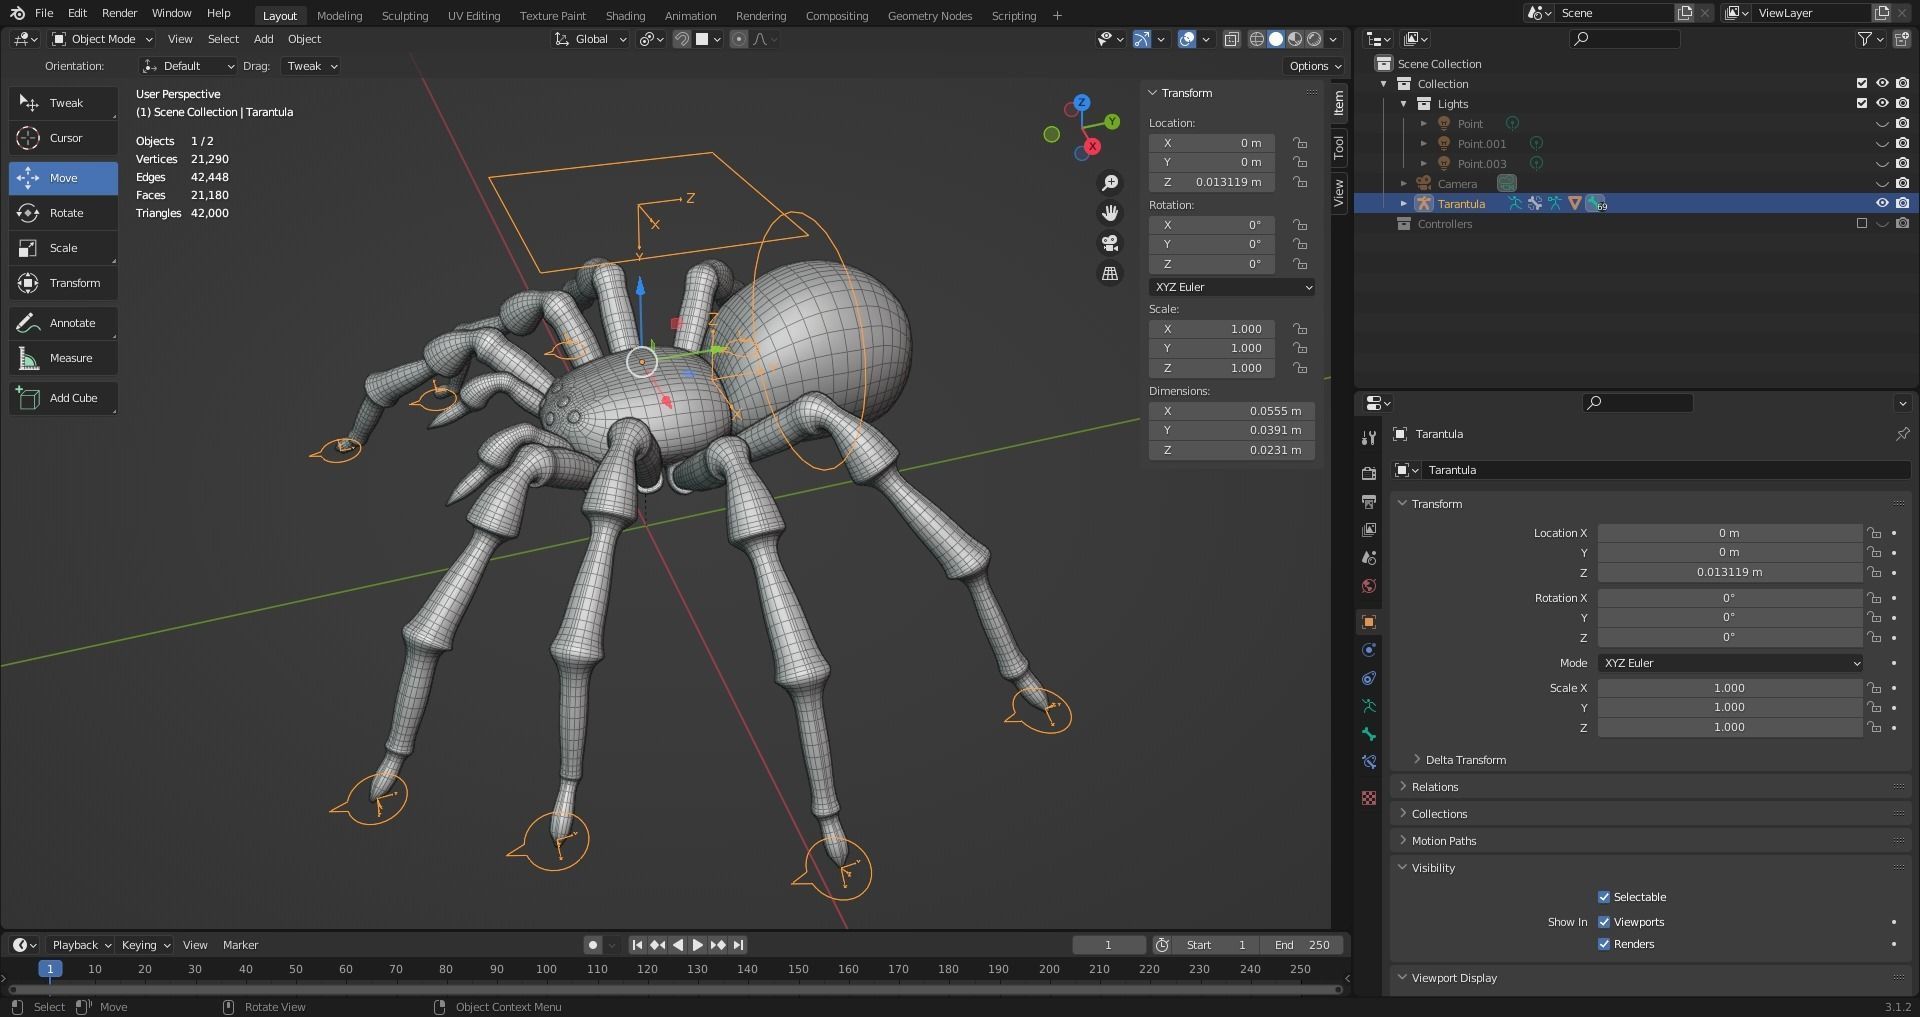Switch to Geometry Nodes workspace tab

pos(929,15)
